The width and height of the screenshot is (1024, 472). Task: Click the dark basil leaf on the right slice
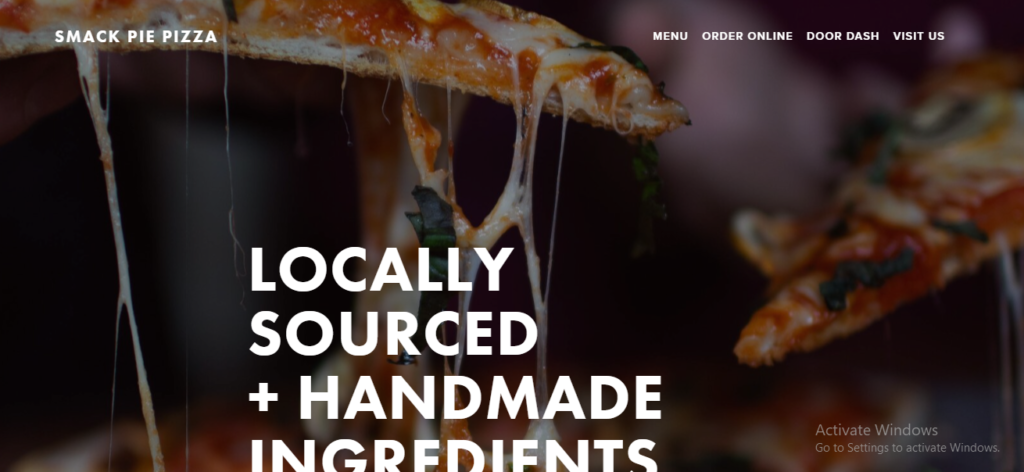[865, 277]
